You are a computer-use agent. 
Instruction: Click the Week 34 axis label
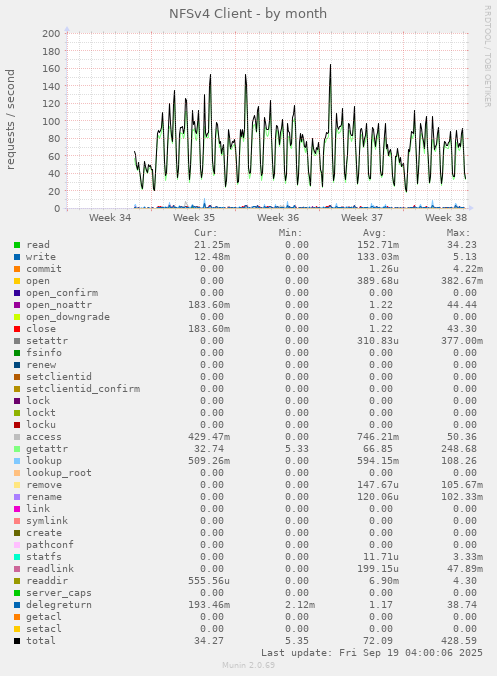110,217
